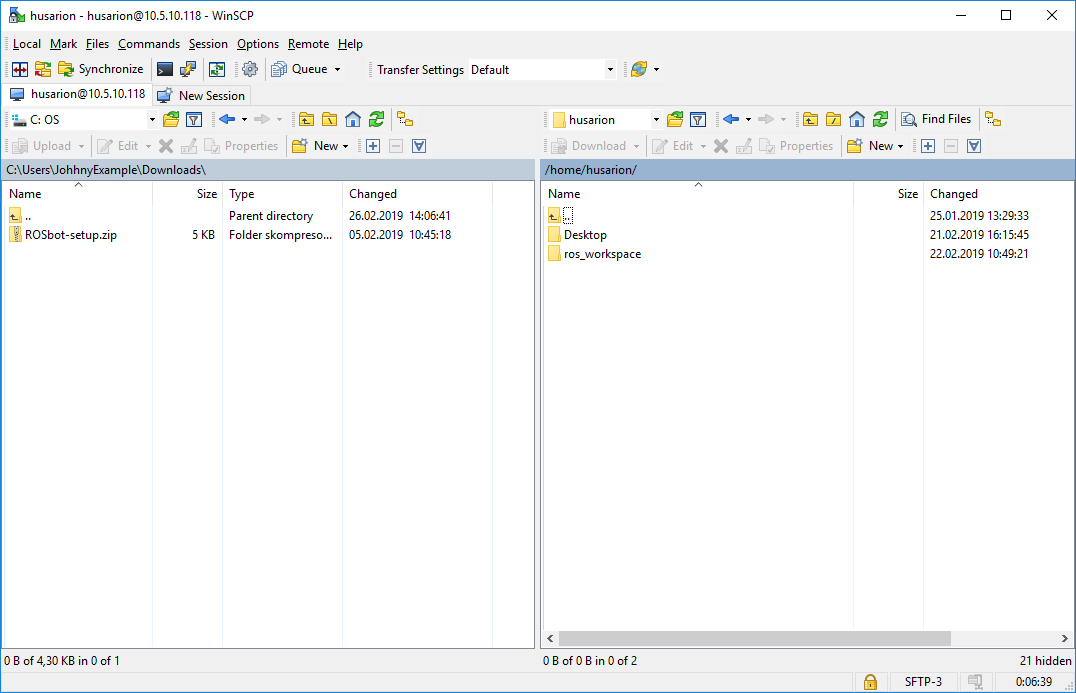This screenshot has width=1076, height=693.
Task: Go to remote root directory icon
Action: coord(833,119)
